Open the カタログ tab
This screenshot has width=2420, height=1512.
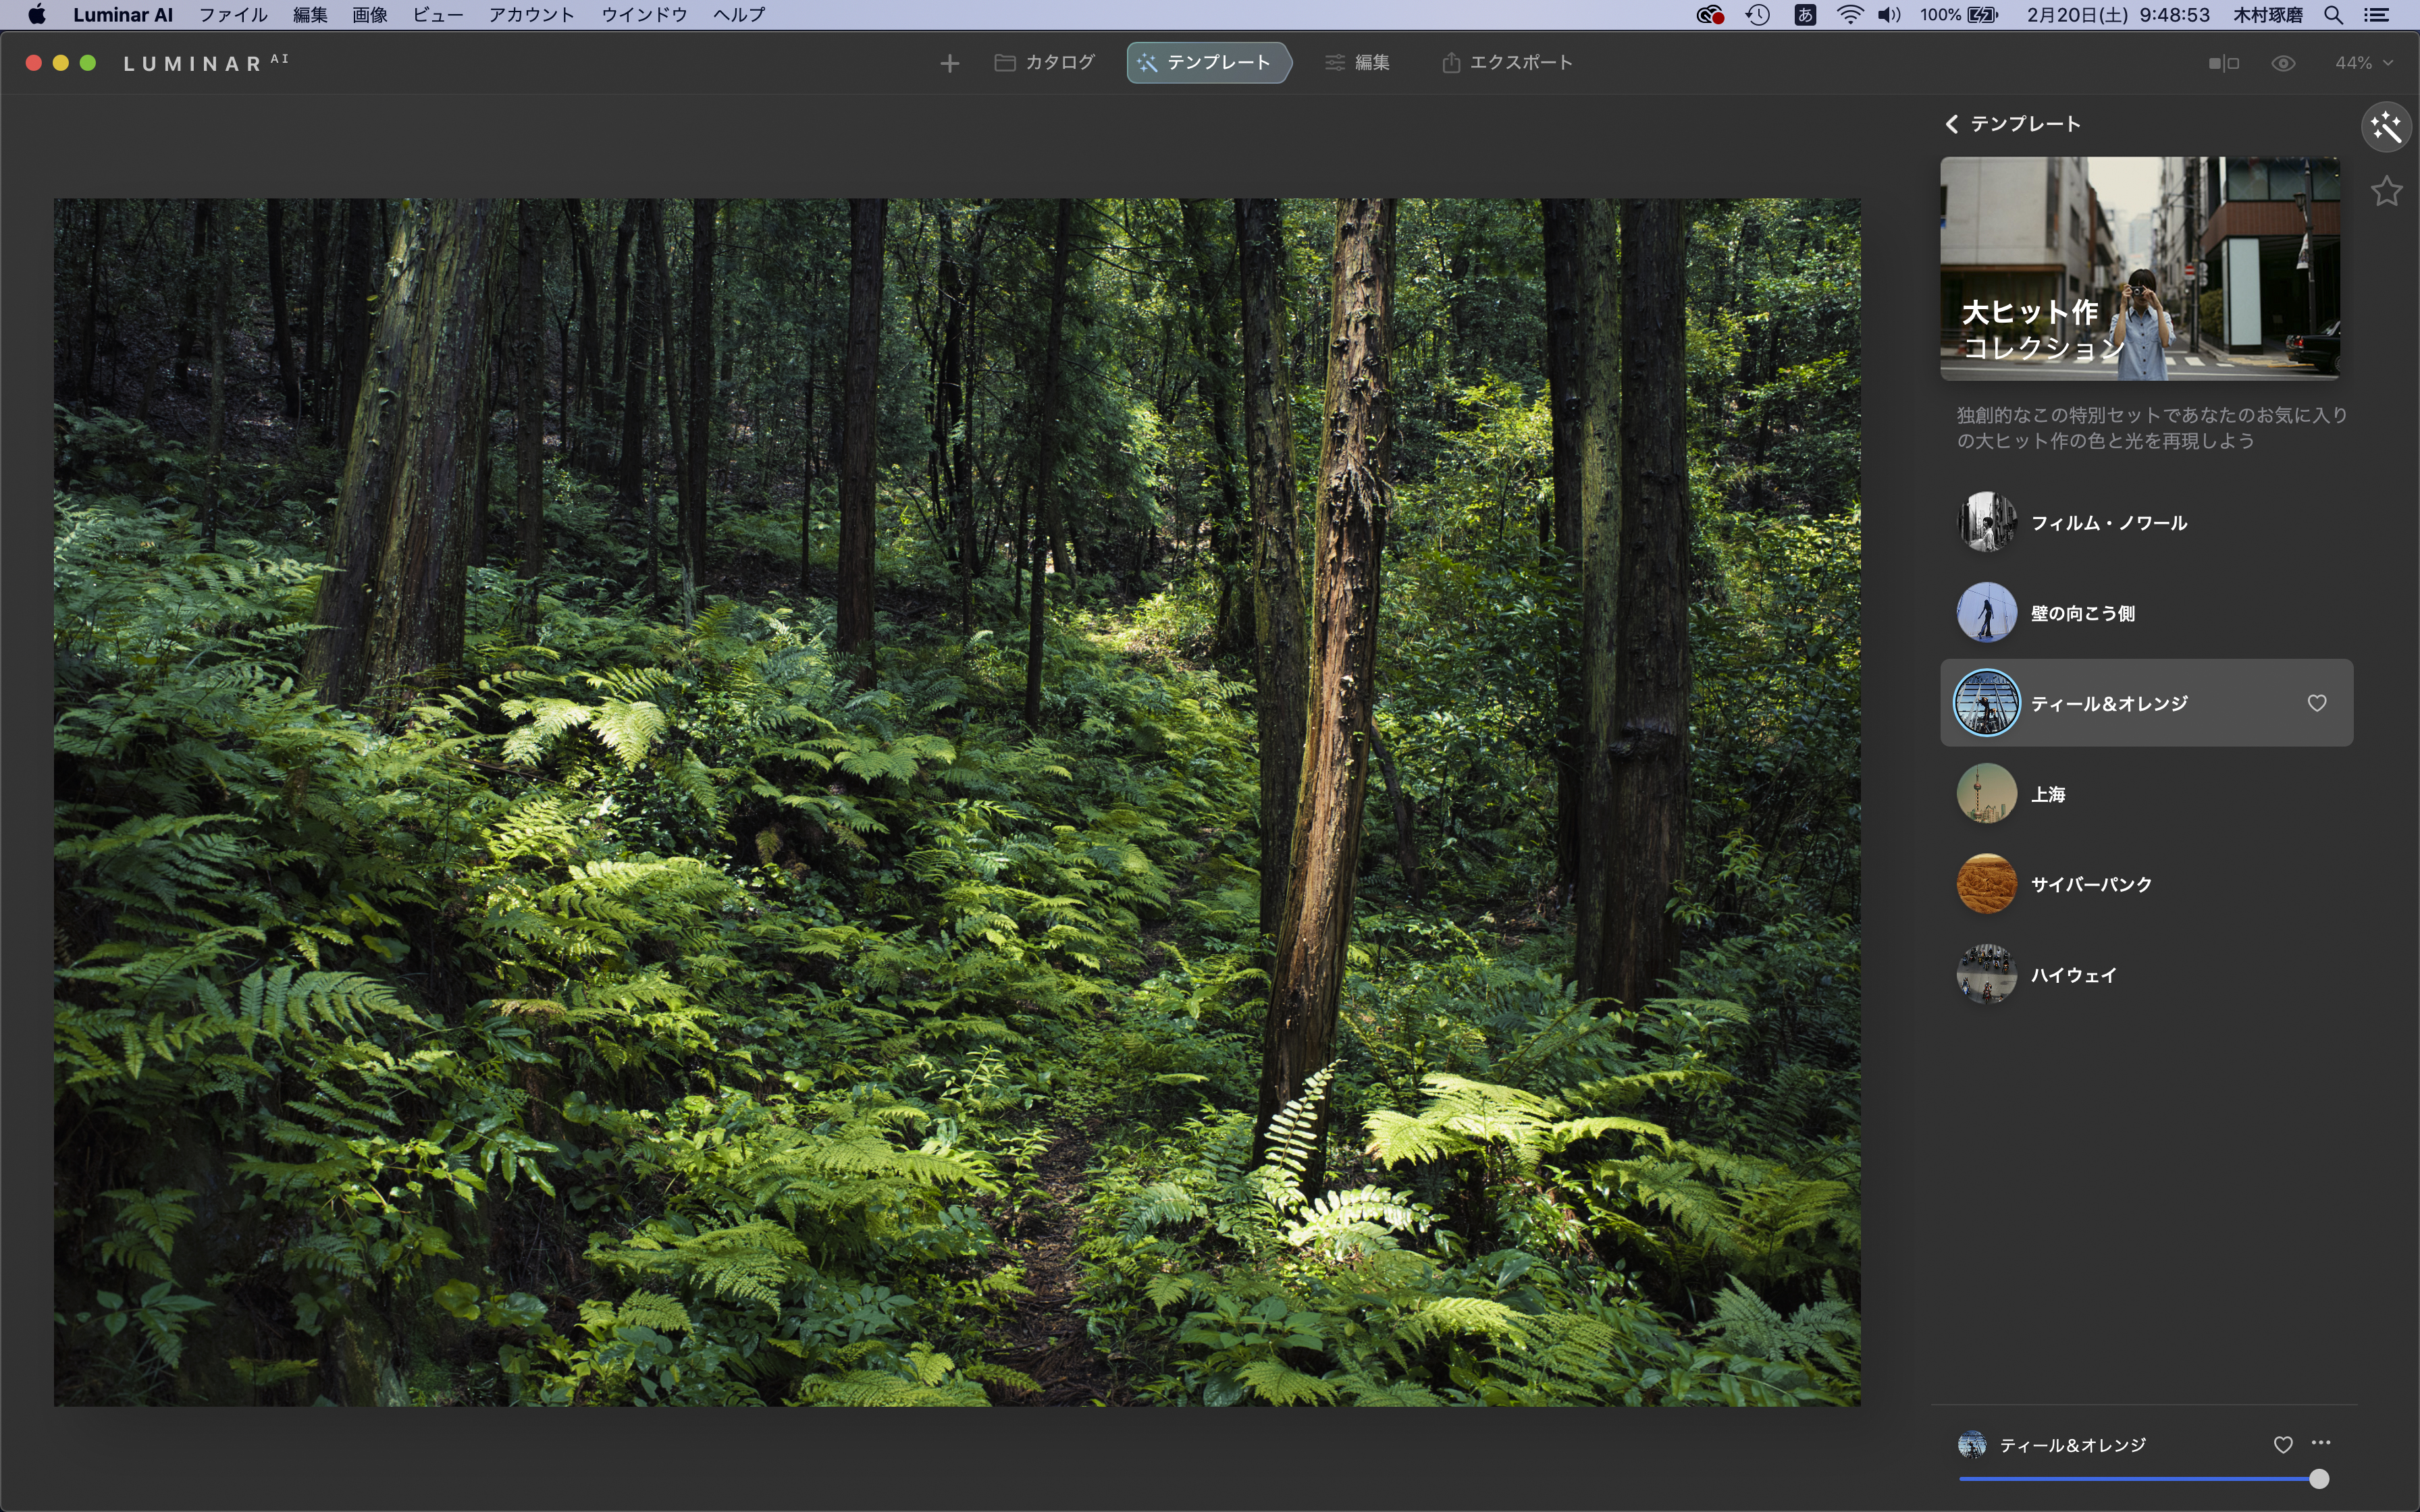[1045, 63]
